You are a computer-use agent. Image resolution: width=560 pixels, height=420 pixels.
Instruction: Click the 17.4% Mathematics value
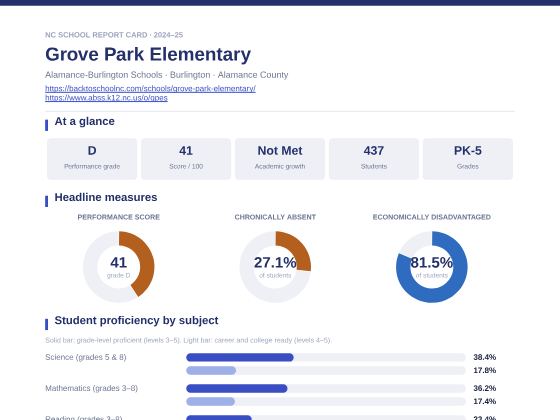(485, 401)
